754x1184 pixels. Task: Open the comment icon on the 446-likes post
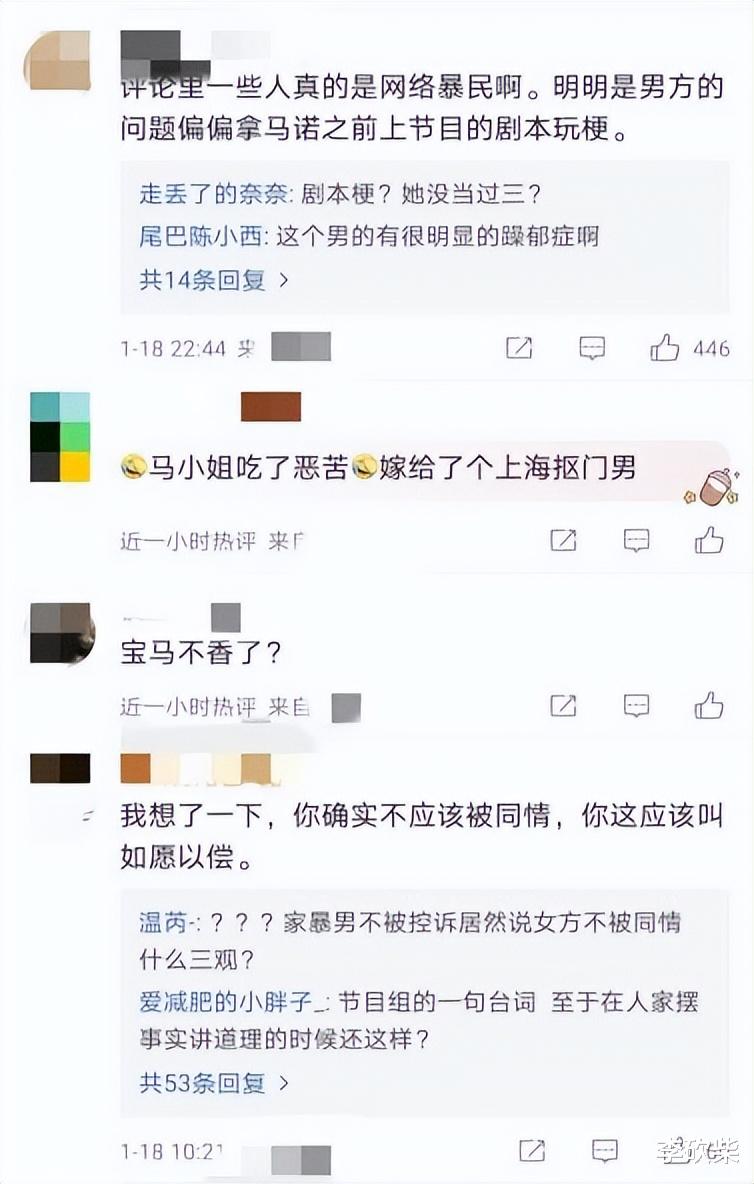[x=592, y=348]
